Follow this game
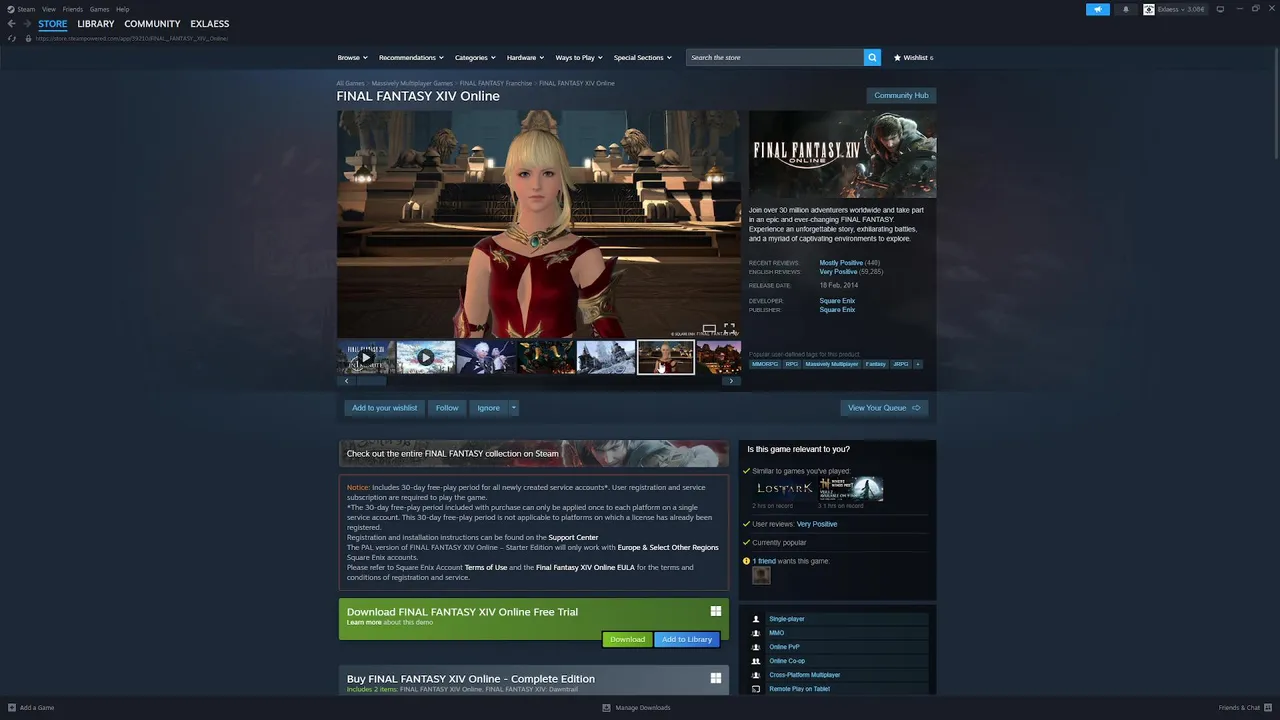Image resolution: width=1280 pixels, height=720 pixels. (x=447, y=408)
